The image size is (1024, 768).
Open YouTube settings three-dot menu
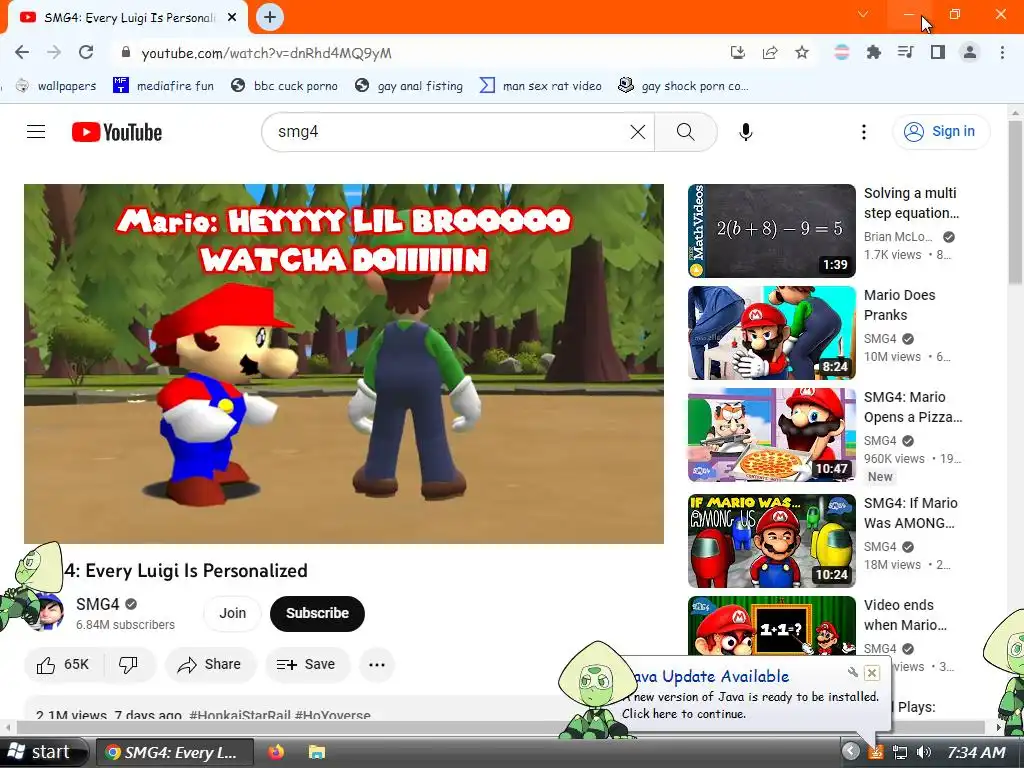tap(863, 132)
